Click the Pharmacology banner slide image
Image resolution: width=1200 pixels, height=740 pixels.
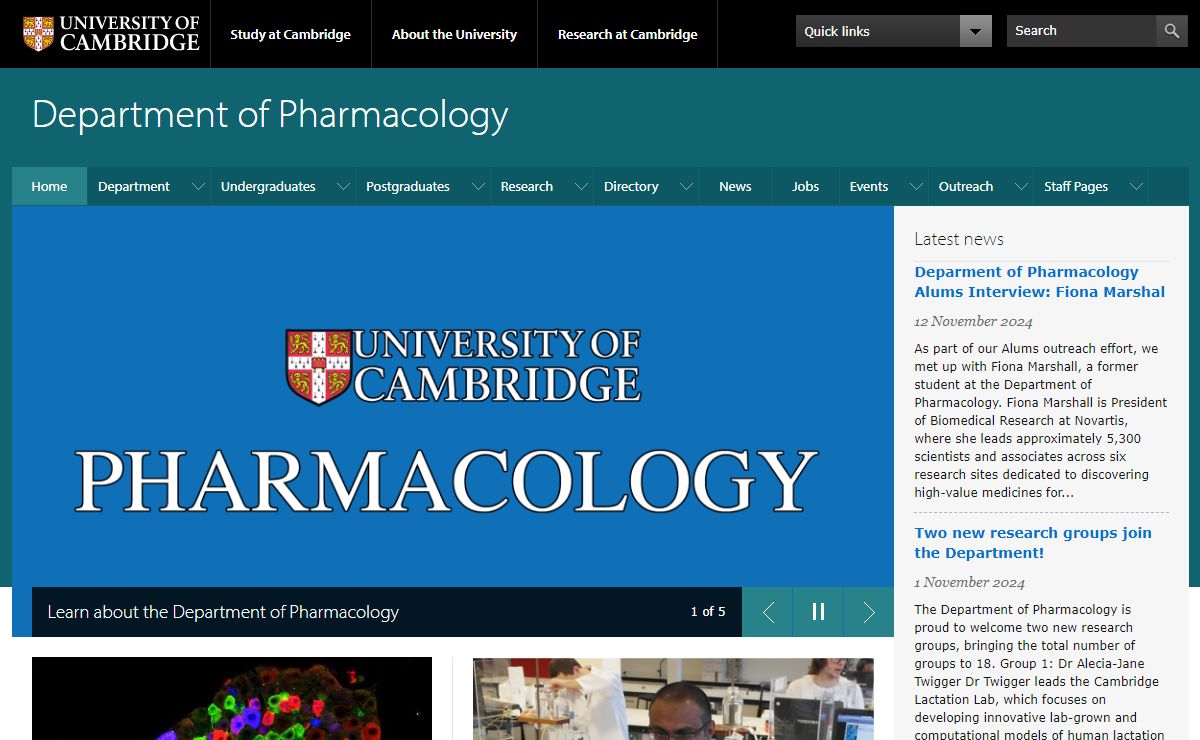pyautogui.click(x=453, y=396)
